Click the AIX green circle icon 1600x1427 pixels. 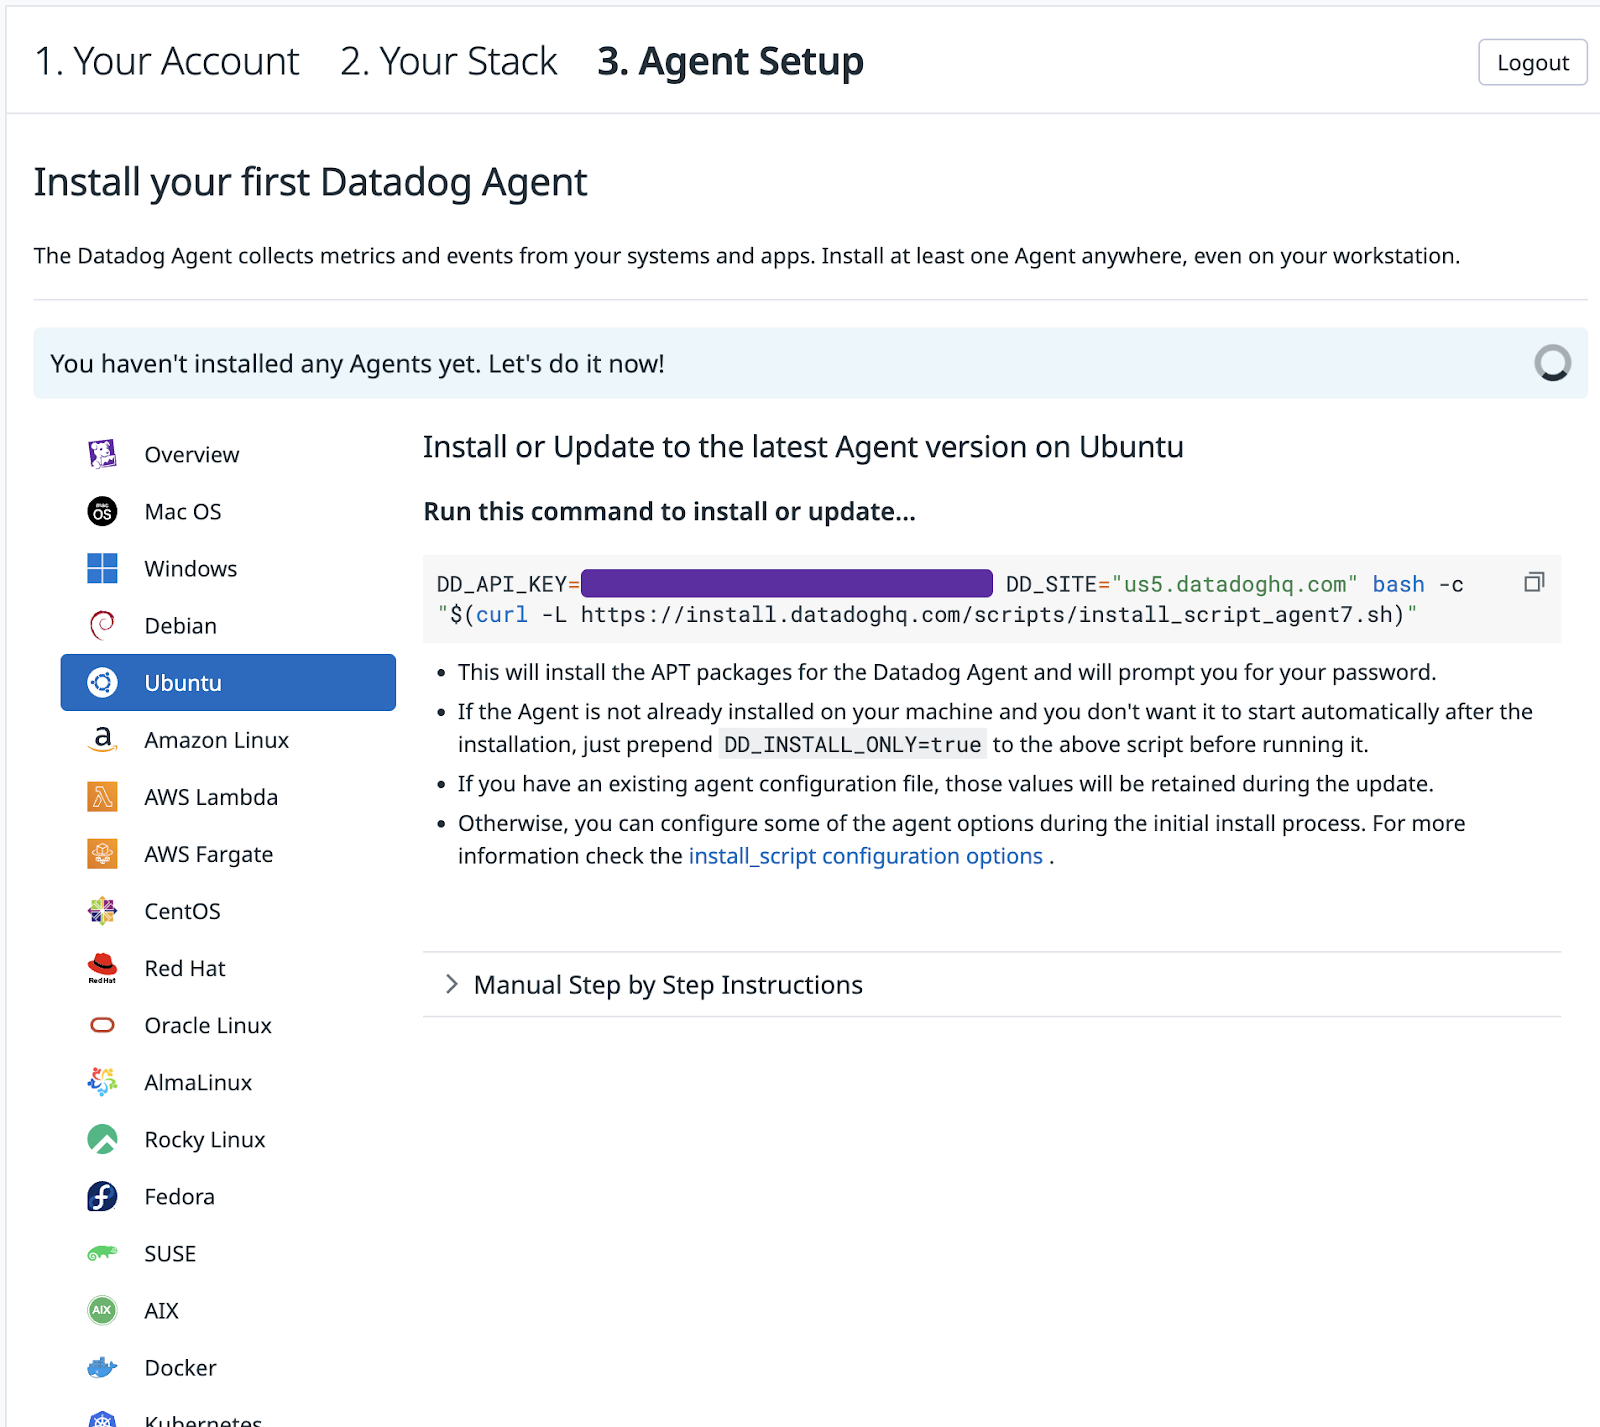[x=102, y=1310]
